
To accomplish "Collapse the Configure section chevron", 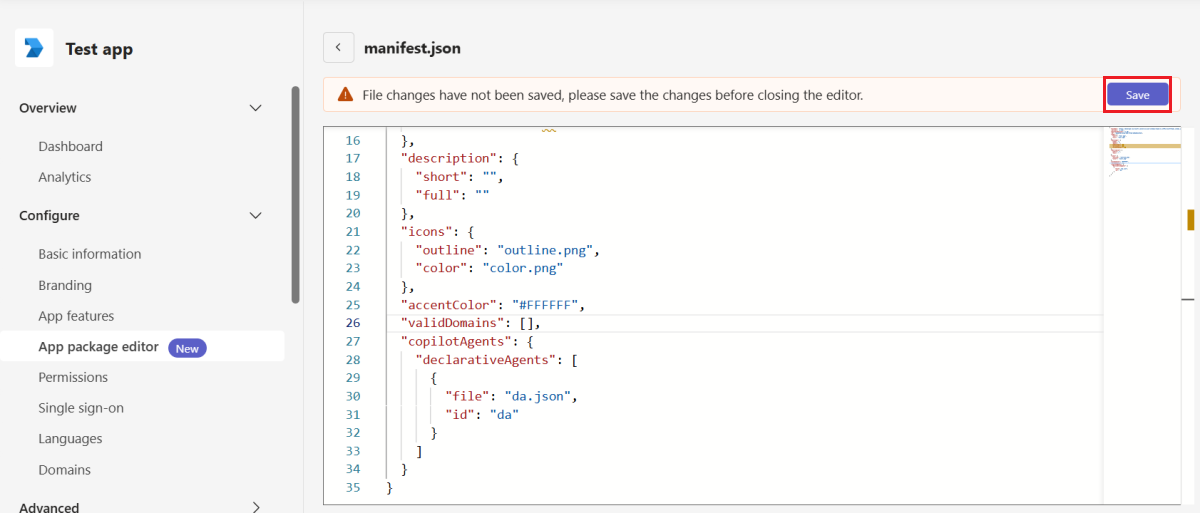I will tap(255, 216).
